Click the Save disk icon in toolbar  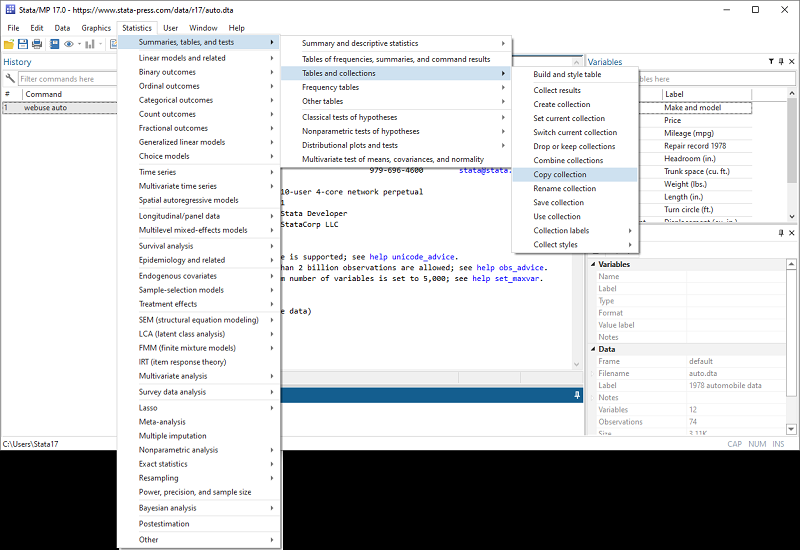(x=23, y=44)
